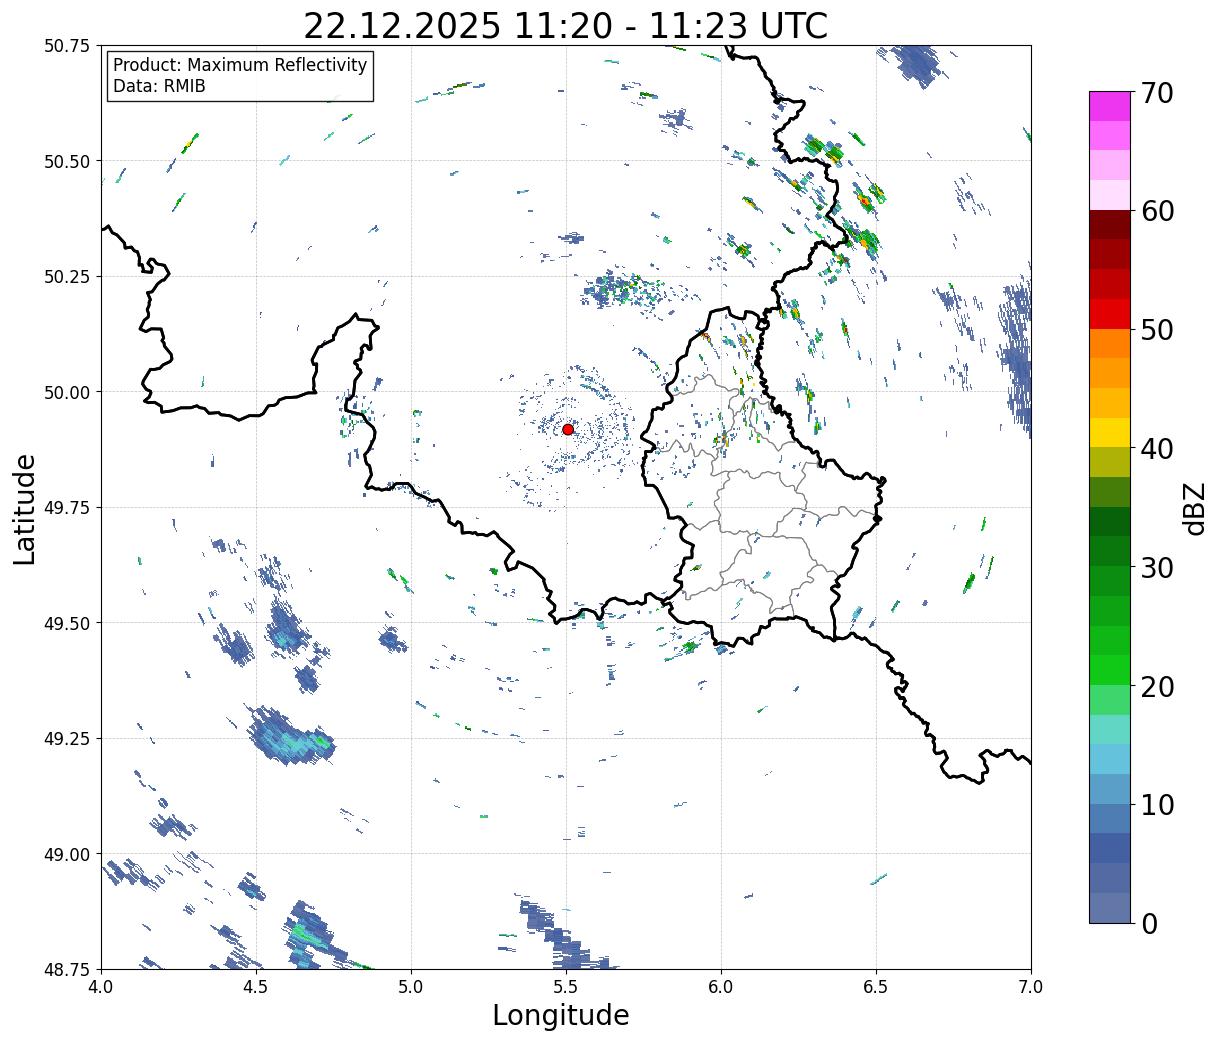This screenshot has height=1040, width=1219.
Task: Click the 7.0 longitude tick label
Action: pos(1031,987)
